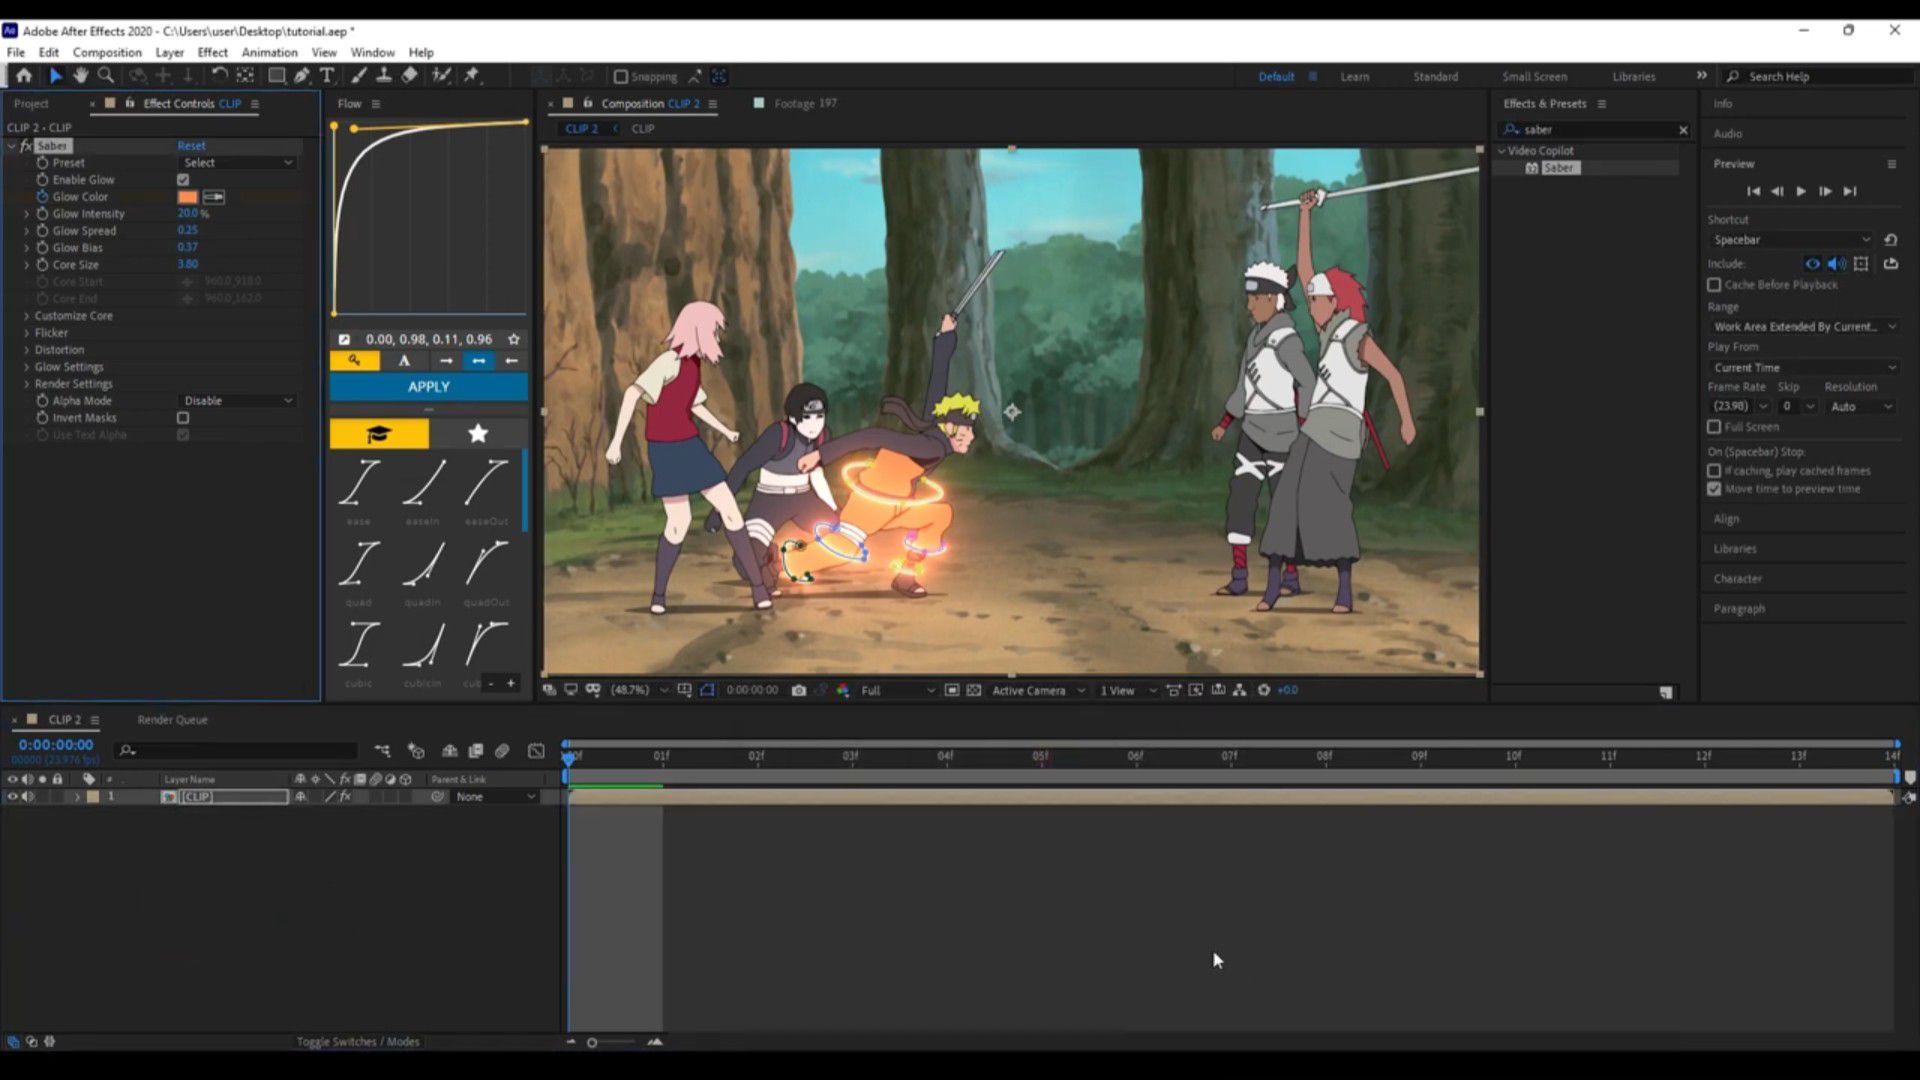Select the Puppet Pin tool

point(472,76)
